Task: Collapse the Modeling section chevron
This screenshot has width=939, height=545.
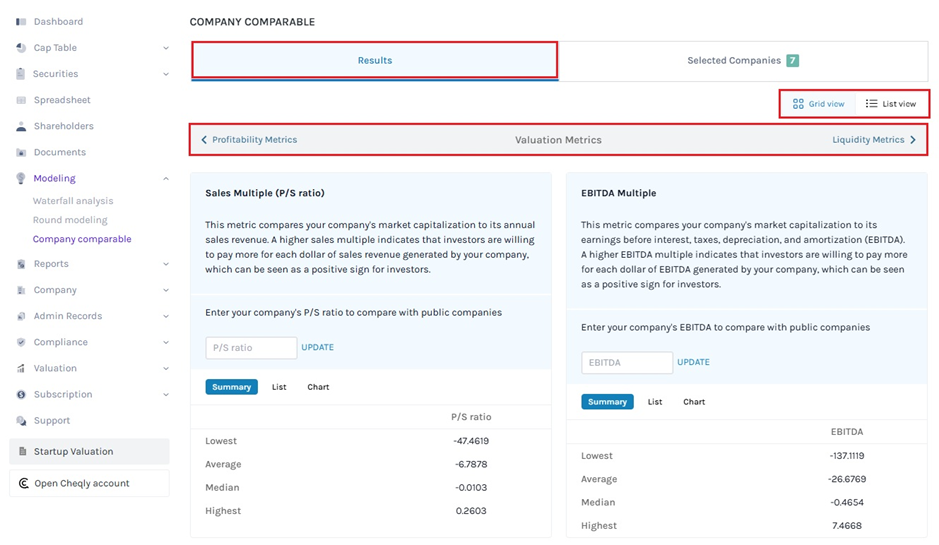Action: pos(166,179)
